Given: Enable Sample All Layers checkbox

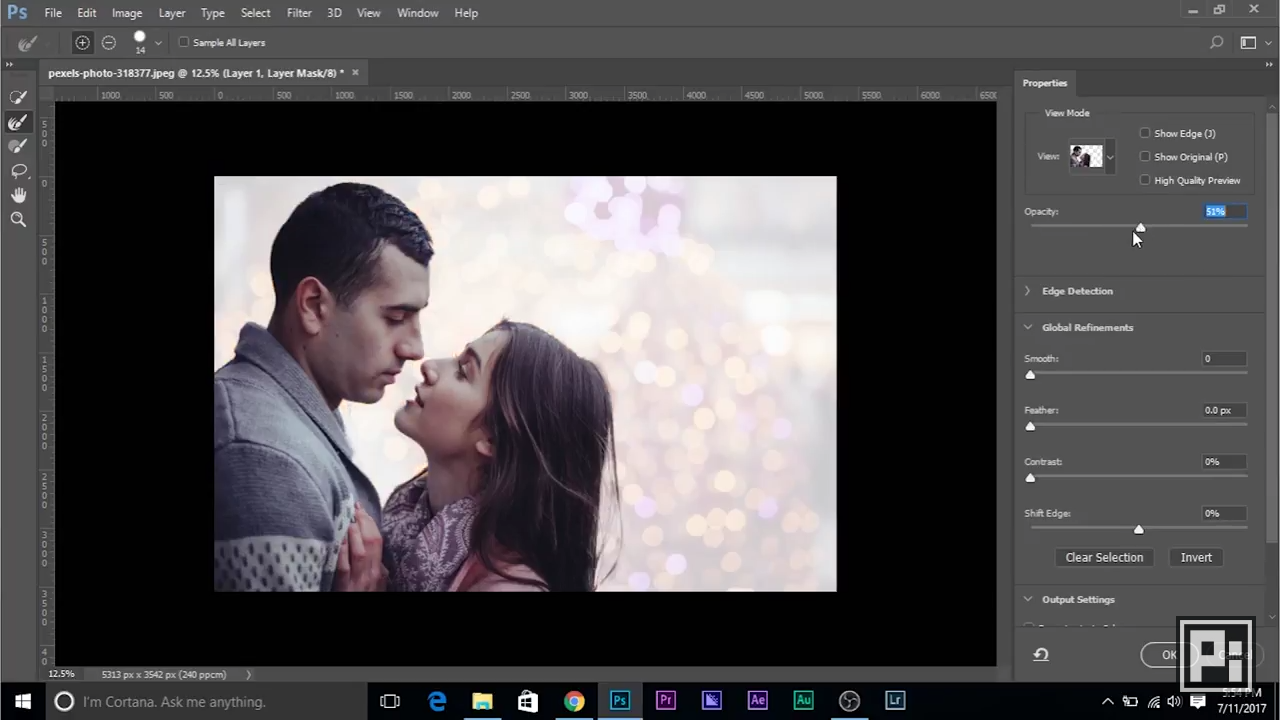Looking at the screenshot, I should coord(183,43).
